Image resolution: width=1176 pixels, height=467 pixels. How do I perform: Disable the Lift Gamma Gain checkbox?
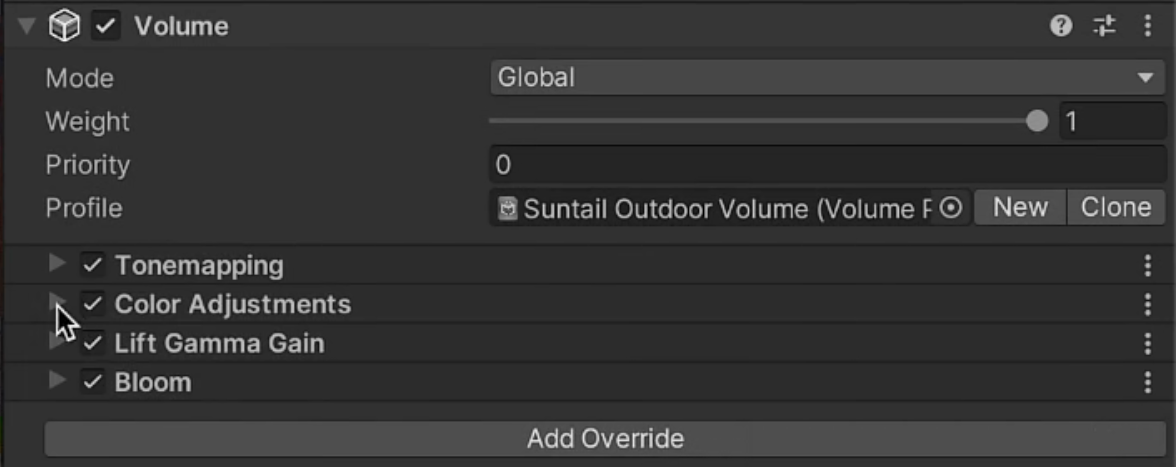(93, 344)
